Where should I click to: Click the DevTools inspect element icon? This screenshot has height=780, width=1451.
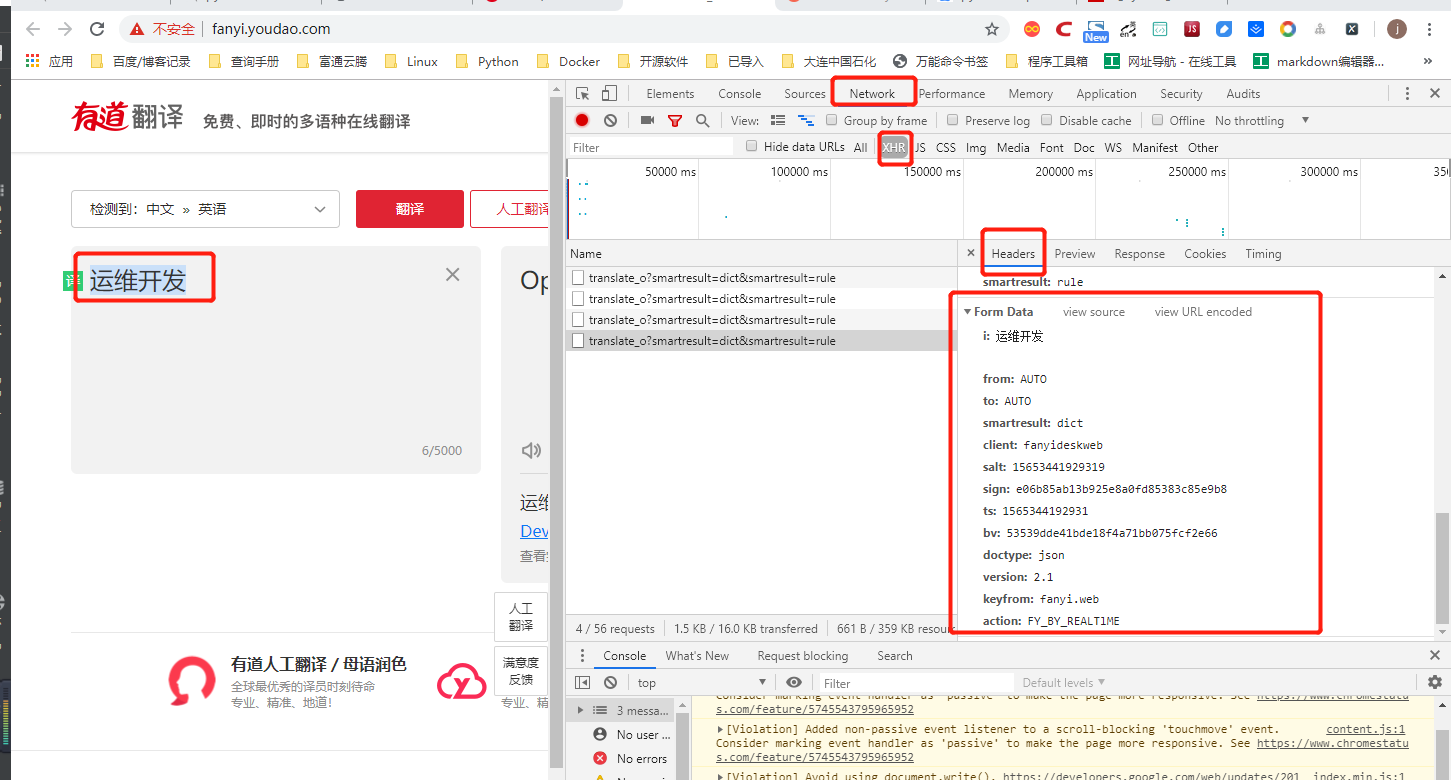point(582,94)
